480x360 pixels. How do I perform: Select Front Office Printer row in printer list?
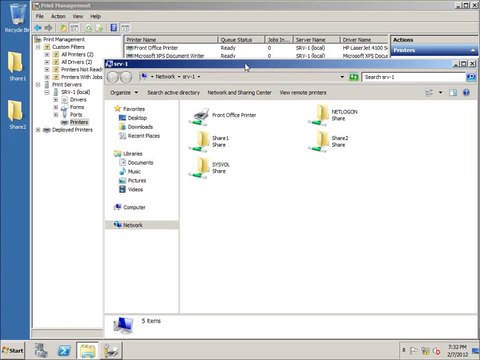click(x=256, y=48)
